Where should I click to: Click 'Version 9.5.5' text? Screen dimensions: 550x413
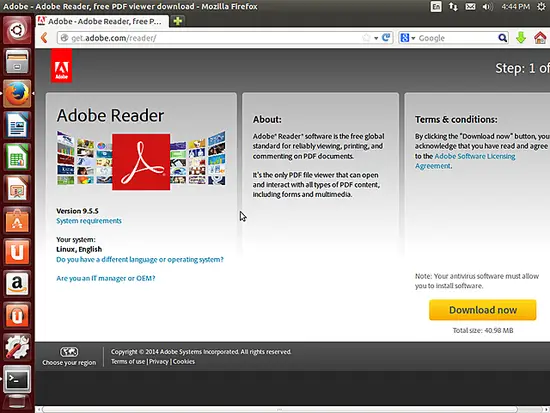pyautogui.click(x=77, y=211)
